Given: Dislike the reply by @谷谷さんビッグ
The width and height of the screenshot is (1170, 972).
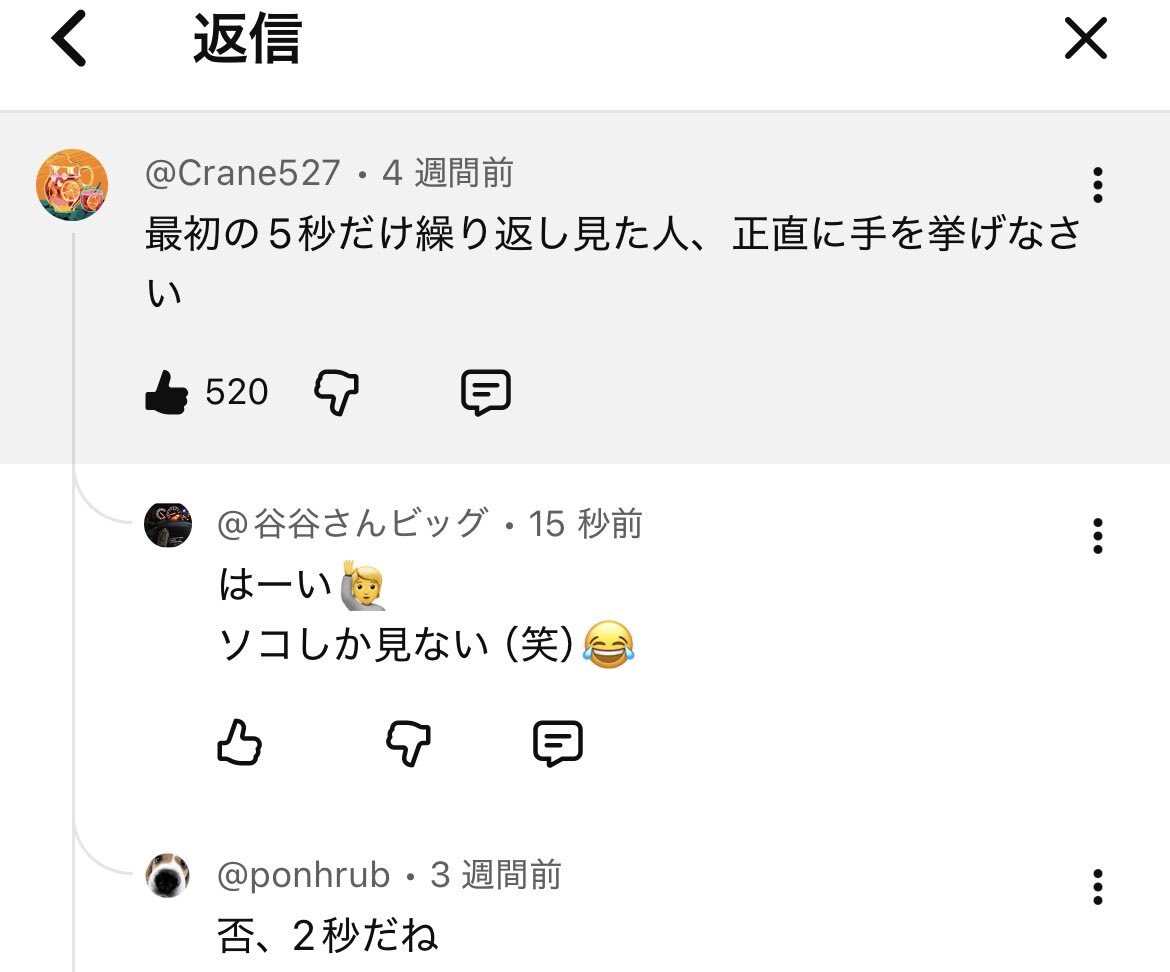Looking at the screenshot, I should (408, 743).
